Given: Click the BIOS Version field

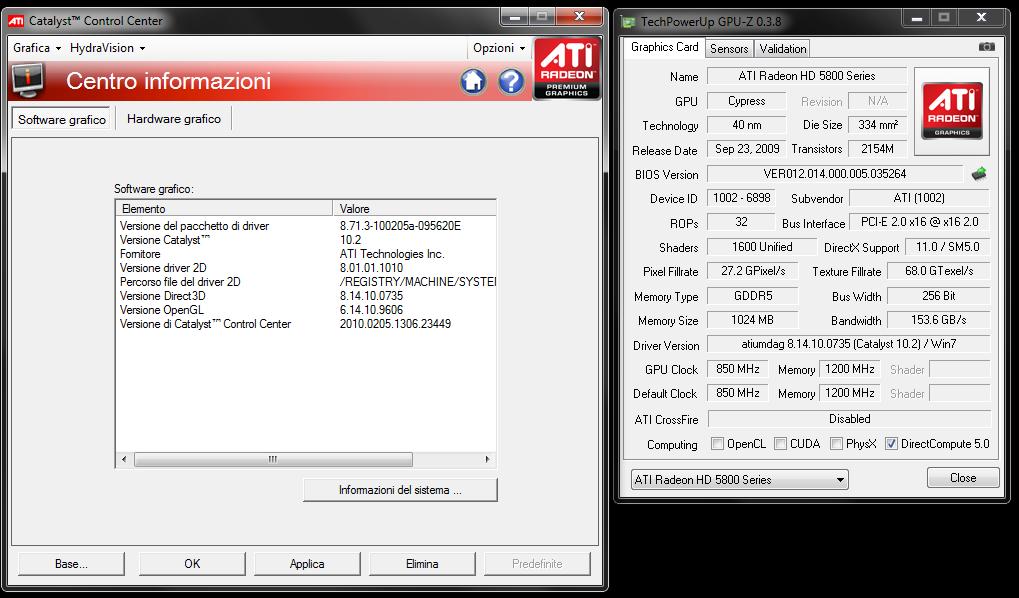Looking at the screenshot, I should tap(834, 174).
